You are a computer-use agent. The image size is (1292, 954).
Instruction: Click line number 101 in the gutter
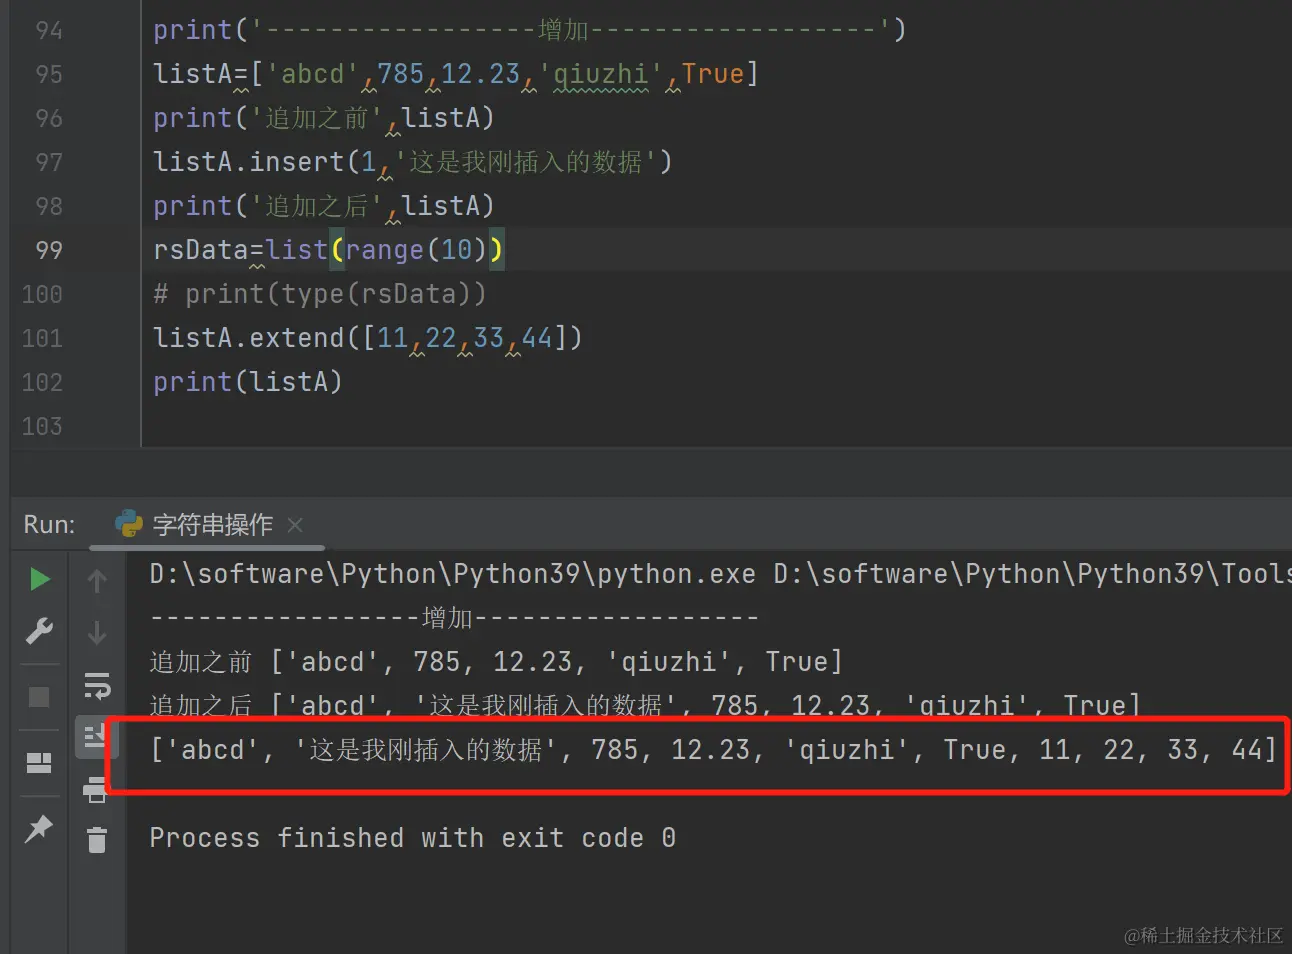coord(42,338)
